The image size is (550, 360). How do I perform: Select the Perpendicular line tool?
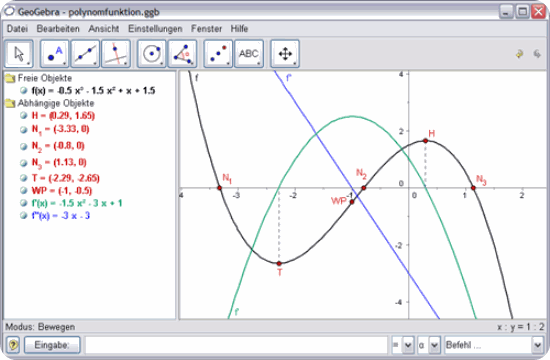116,54
